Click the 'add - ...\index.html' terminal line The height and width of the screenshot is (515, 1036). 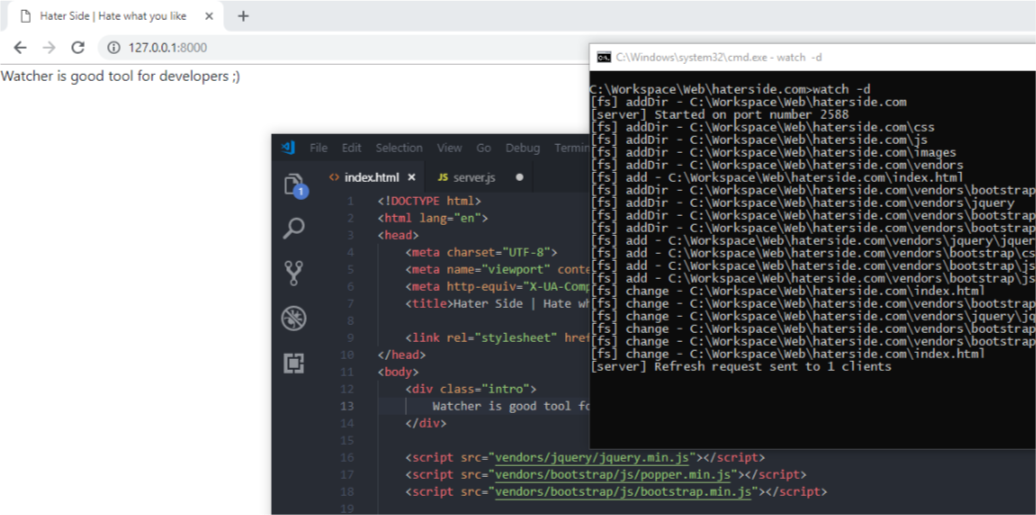(x=777, y=177)
